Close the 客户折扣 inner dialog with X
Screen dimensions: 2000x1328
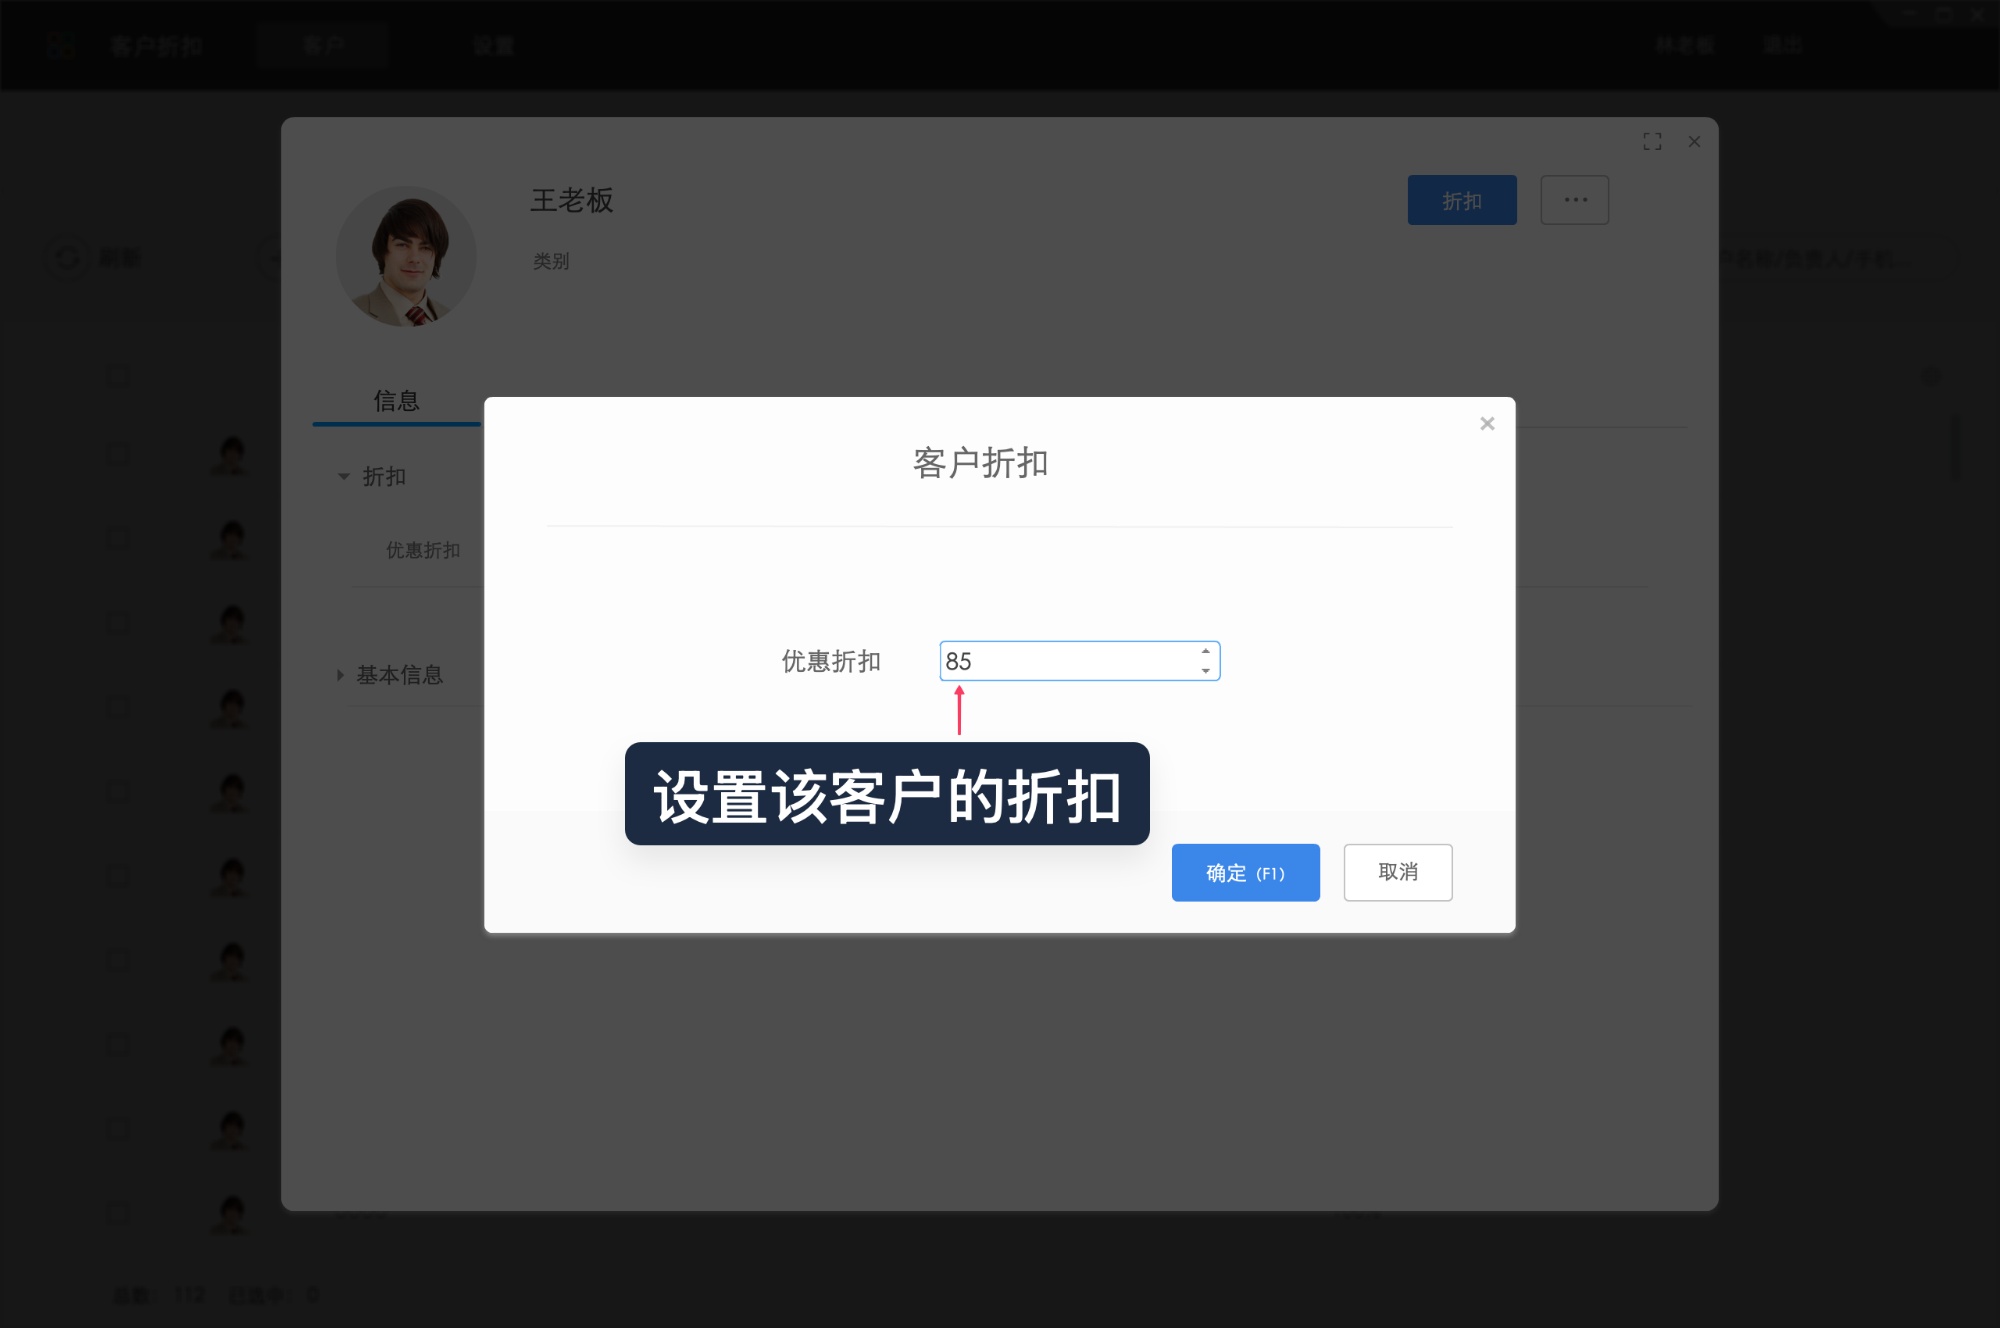(x=1487, y=423)
